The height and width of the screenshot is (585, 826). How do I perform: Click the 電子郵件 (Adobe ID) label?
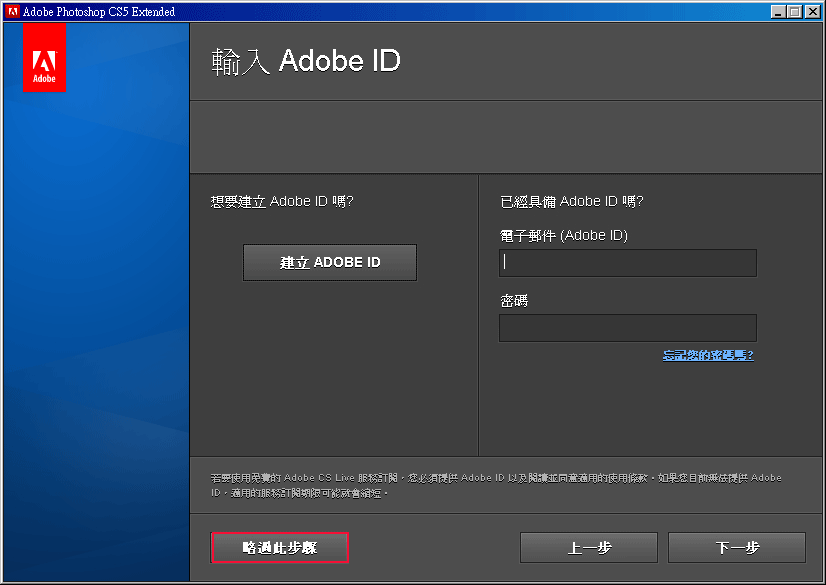(564, 235)
